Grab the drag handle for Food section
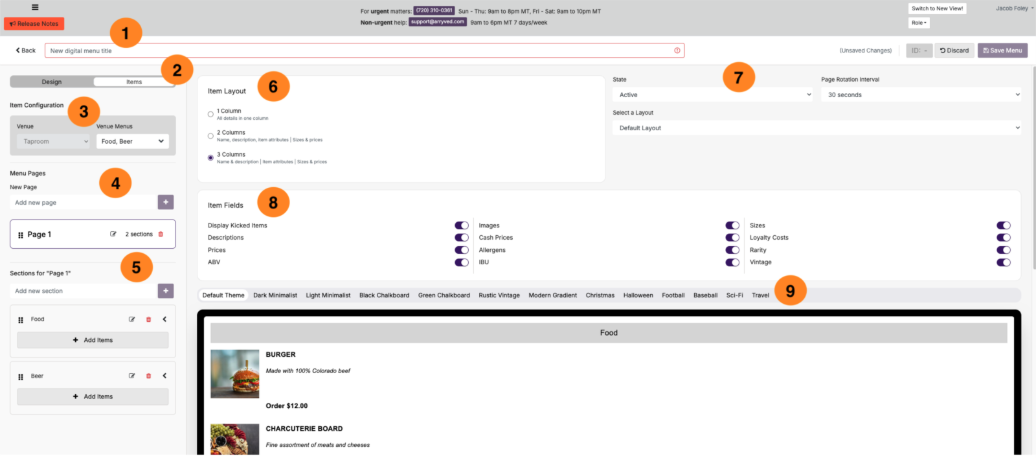Image resolution: width=1036 pixels, height=459 pixels. coord(21,320)
